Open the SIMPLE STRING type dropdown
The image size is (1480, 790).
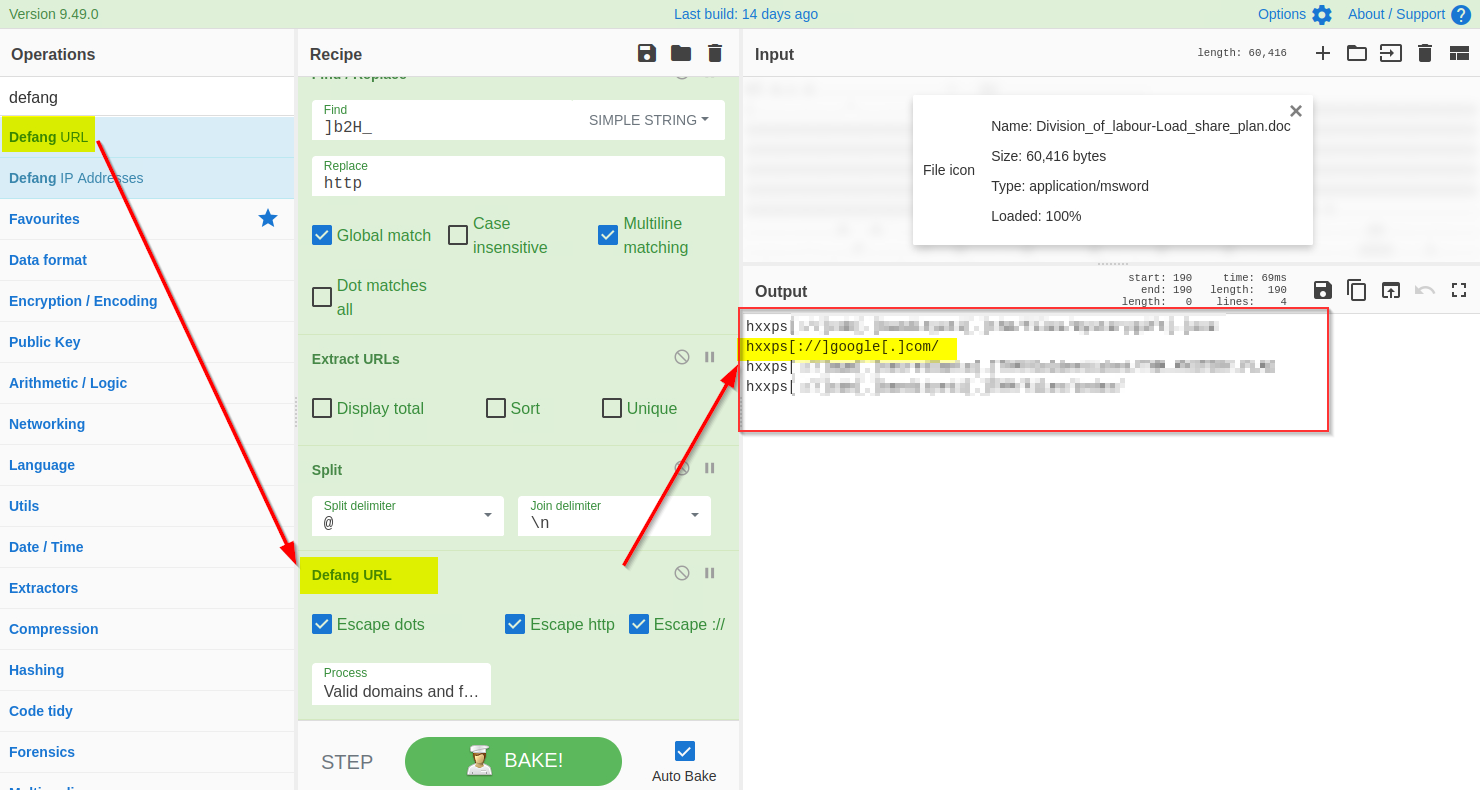pos(648,120)
